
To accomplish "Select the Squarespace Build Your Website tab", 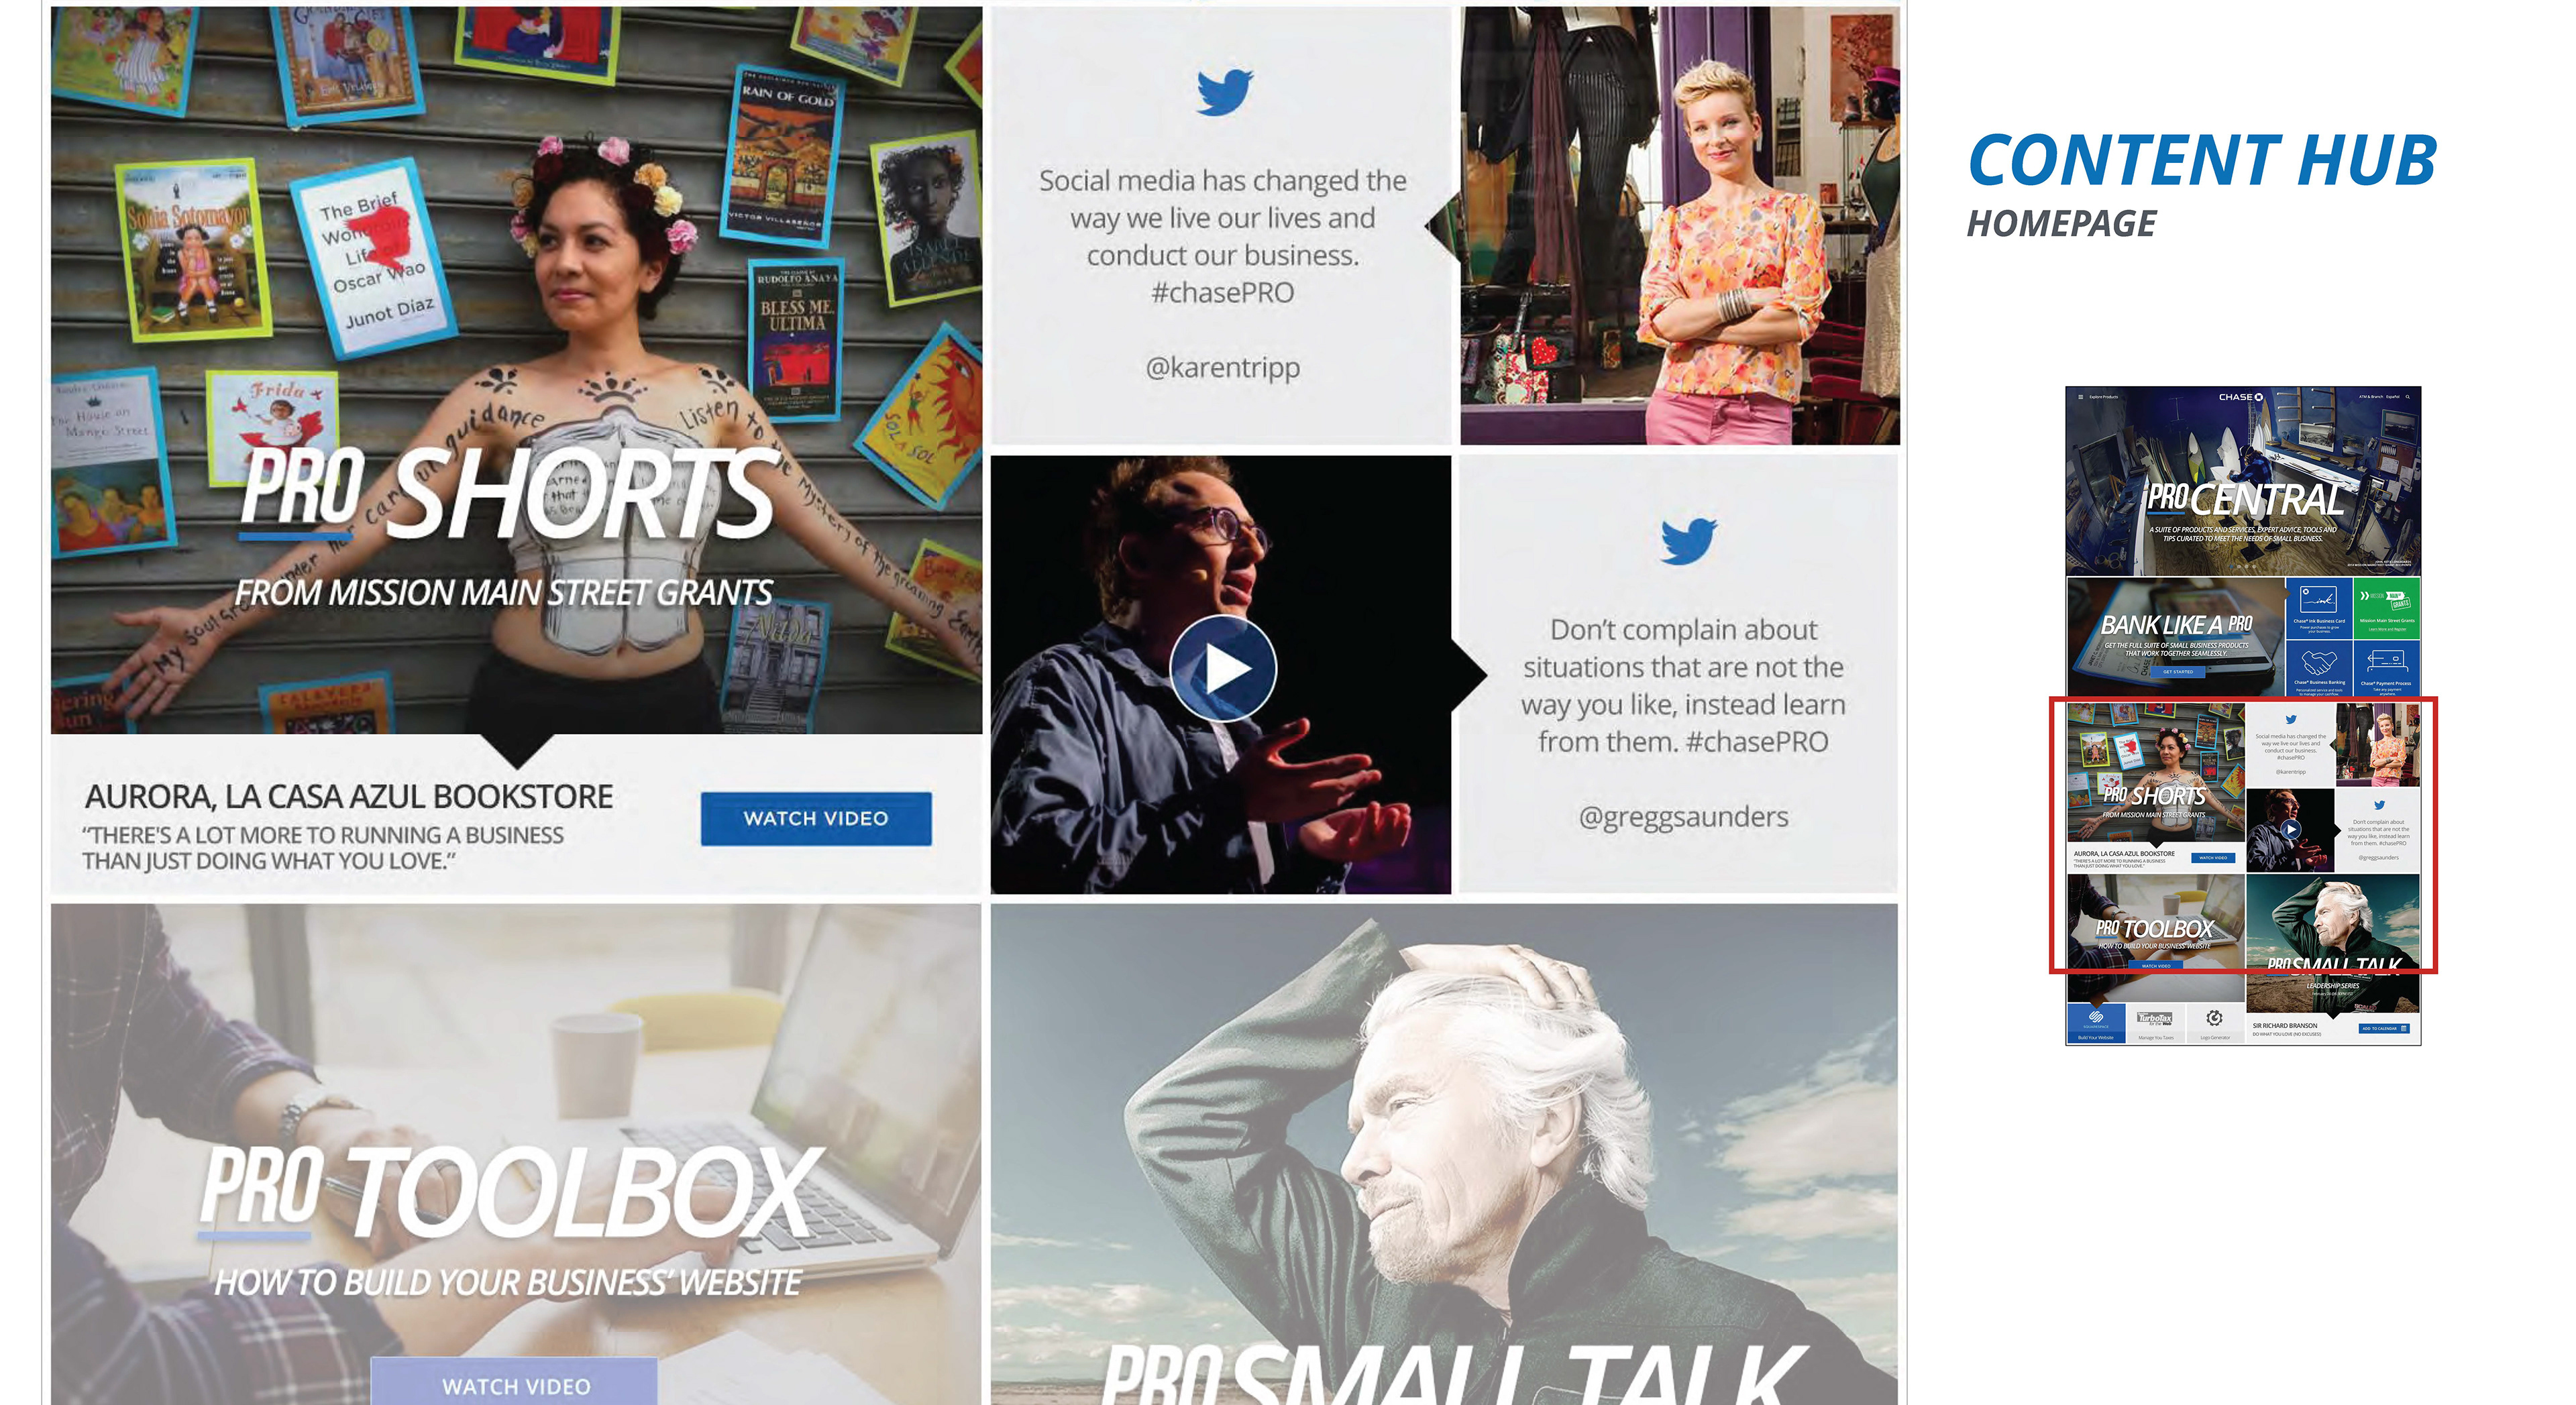I will 2096,1023.
